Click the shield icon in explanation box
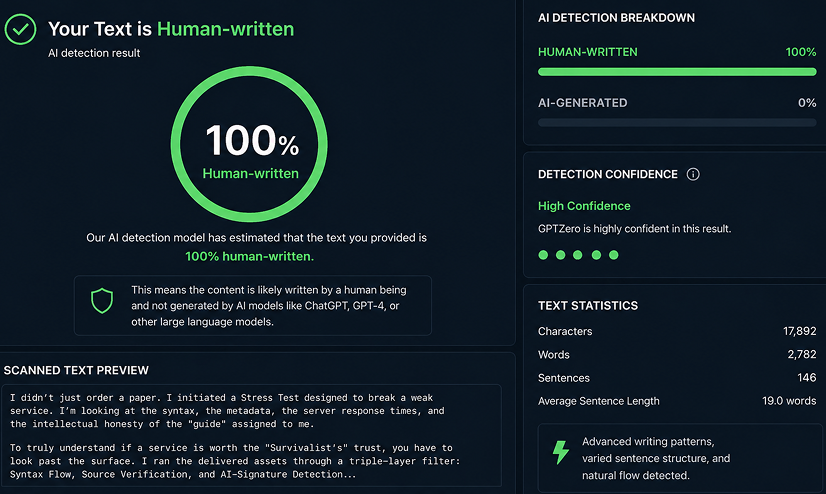This screenshot has height=494, width=826. click(x=103, y=301)
